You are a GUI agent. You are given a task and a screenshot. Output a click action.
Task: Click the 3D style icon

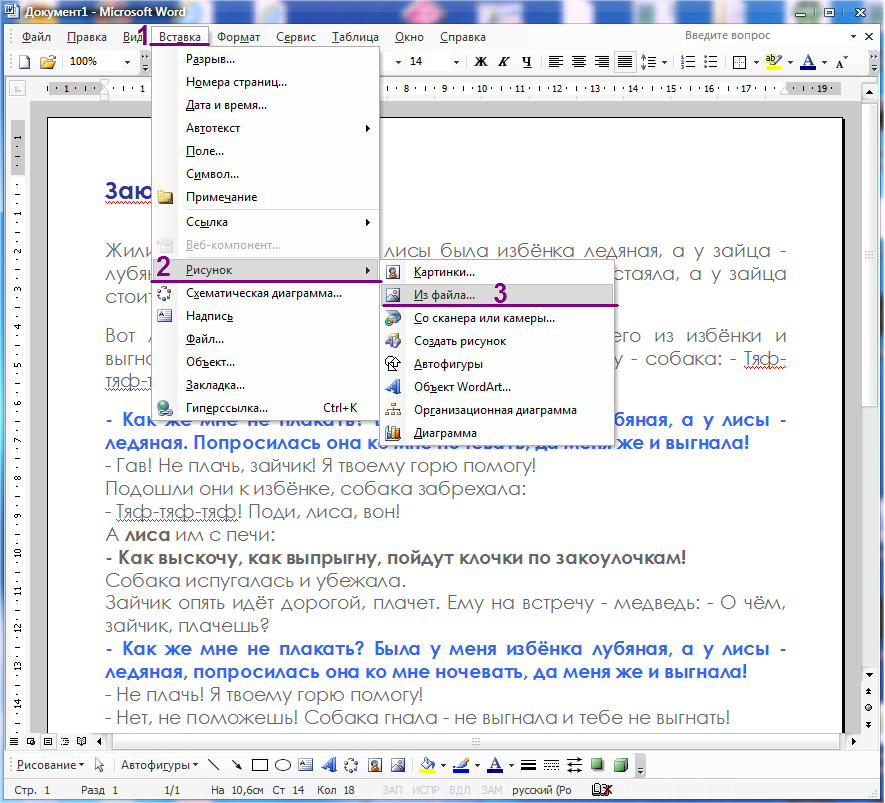(621, 765)
